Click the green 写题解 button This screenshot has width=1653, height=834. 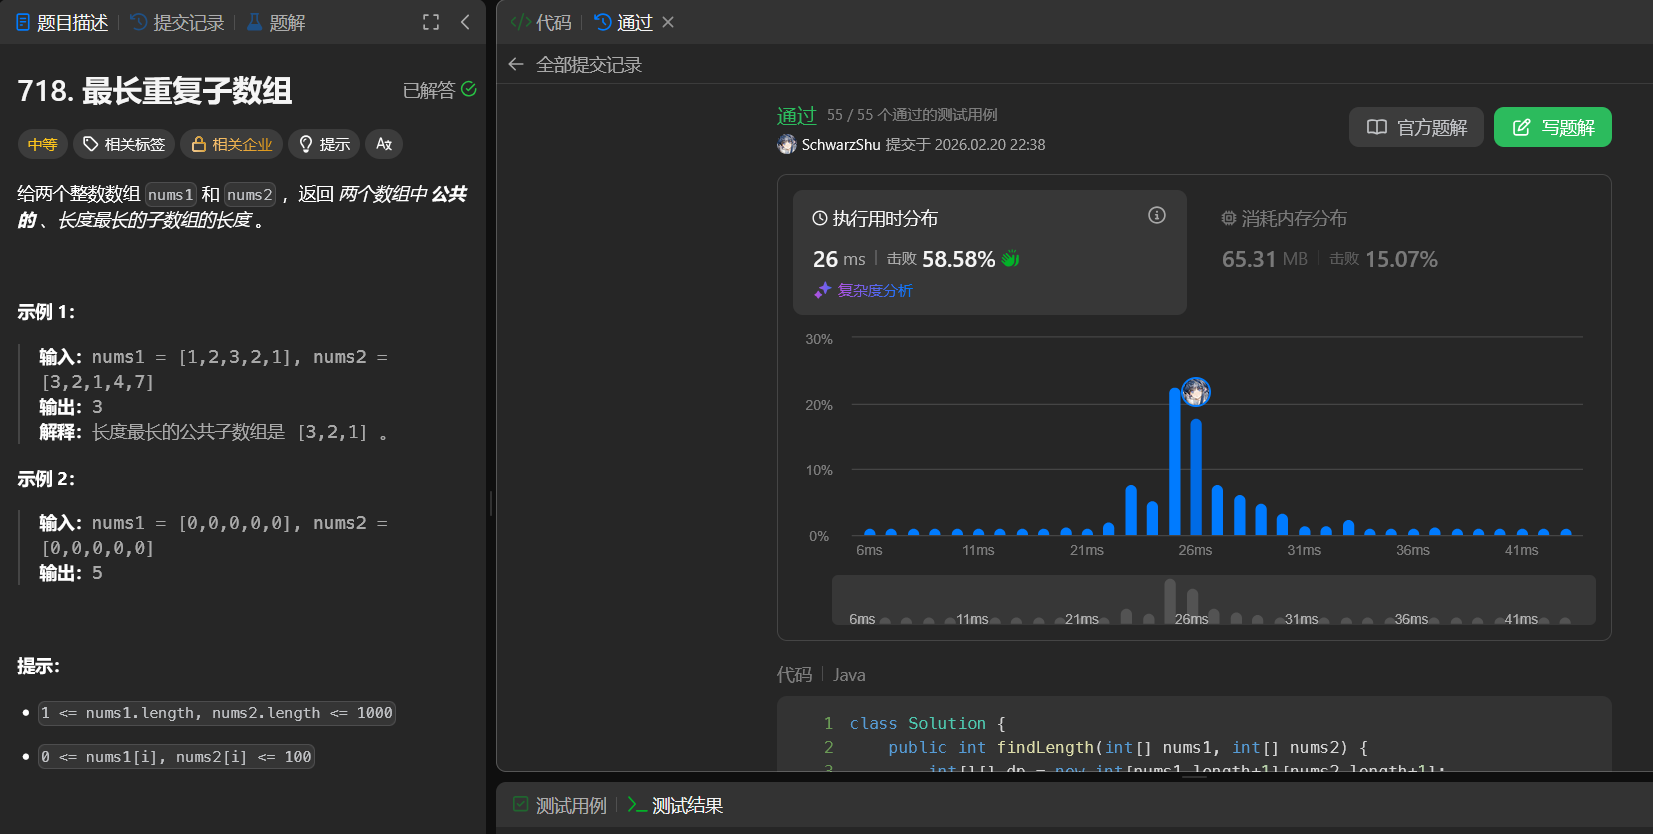coord(1552,127)
